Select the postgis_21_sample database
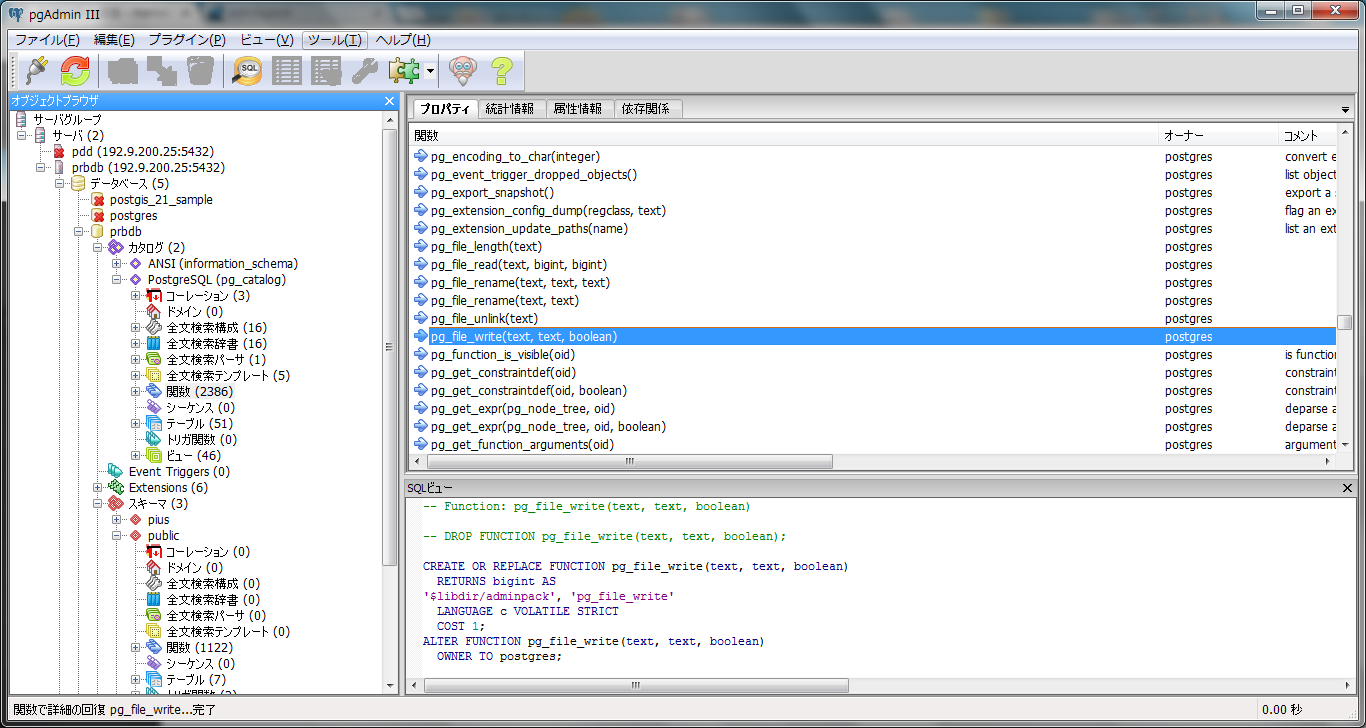 click(160, 200)
